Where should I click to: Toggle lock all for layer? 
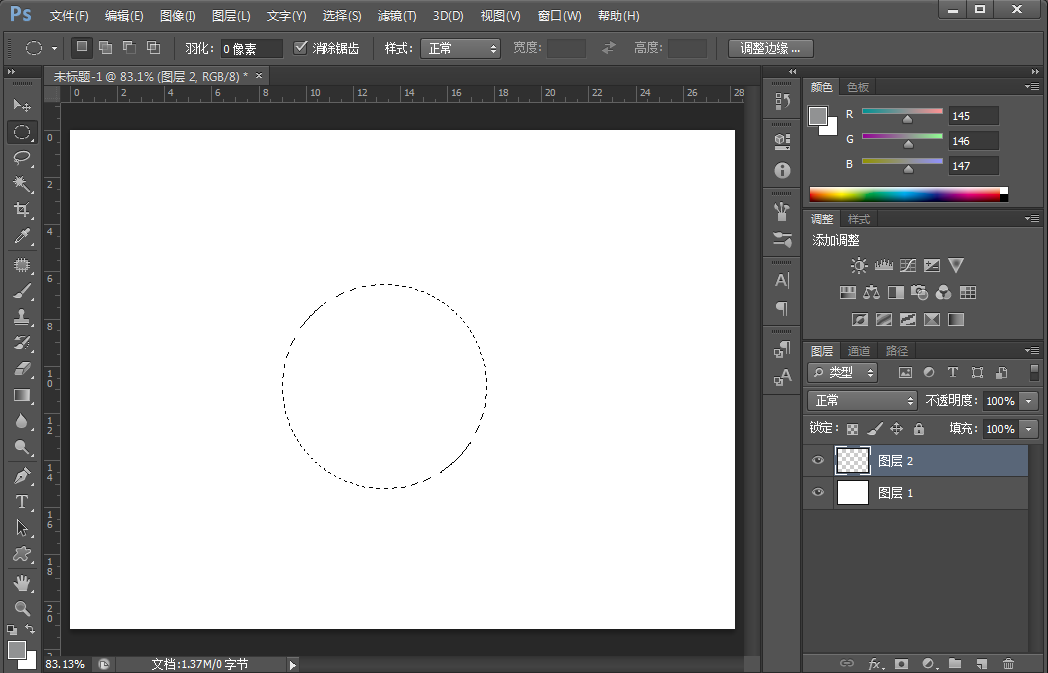[919, 429]
